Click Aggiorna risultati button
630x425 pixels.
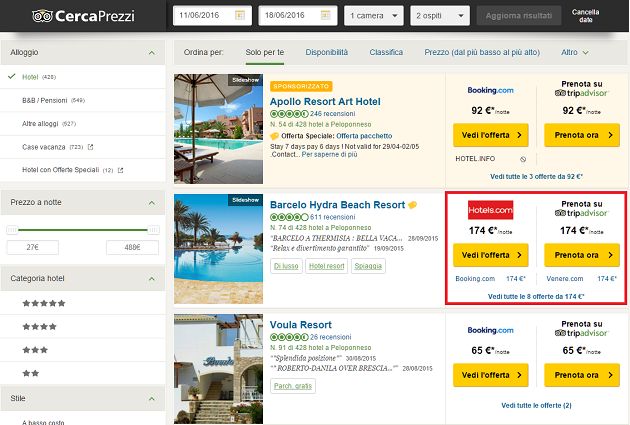(519, 16)
